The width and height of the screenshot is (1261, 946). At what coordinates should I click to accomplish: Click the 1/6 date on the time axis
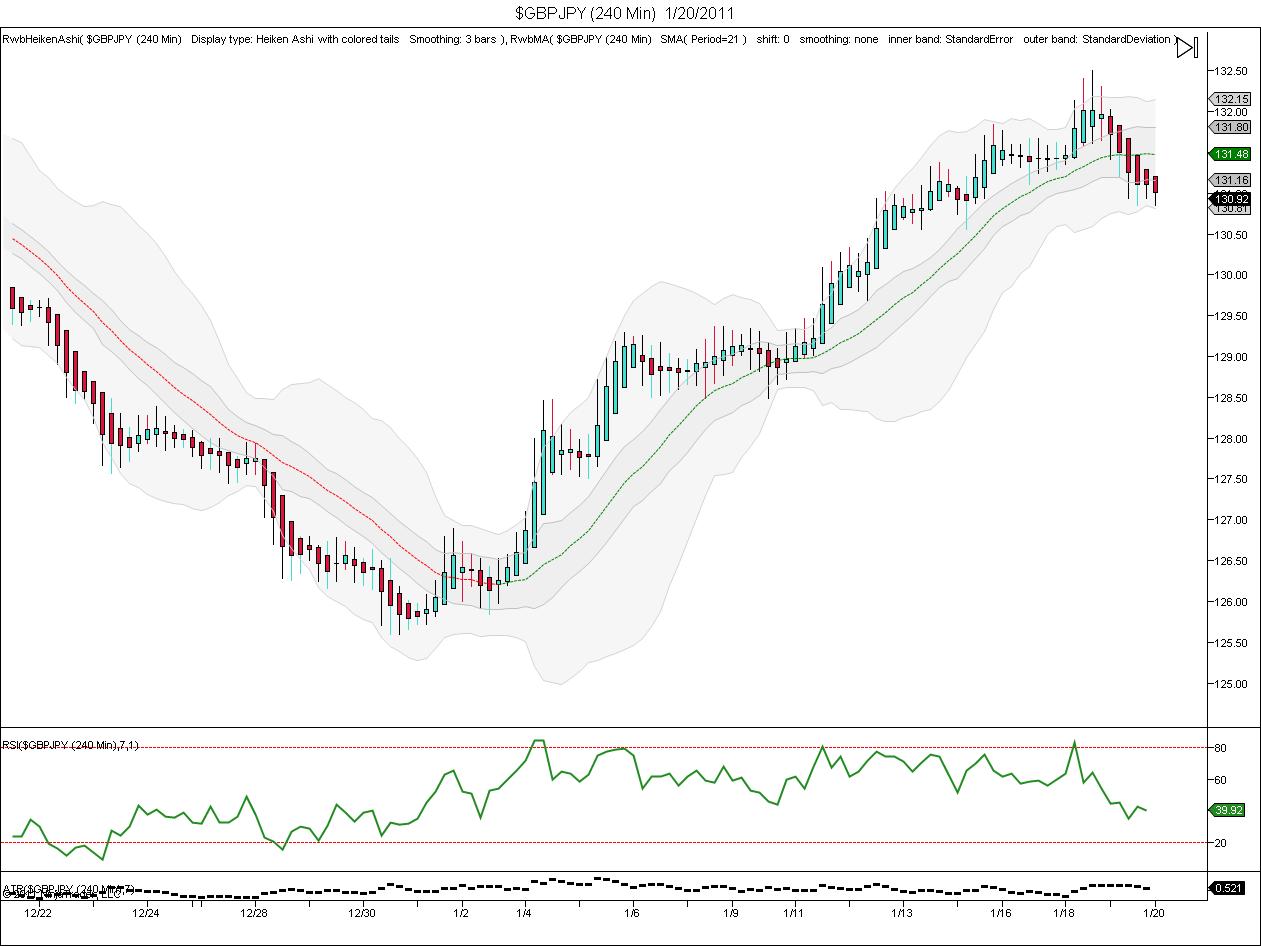point(632,912)
